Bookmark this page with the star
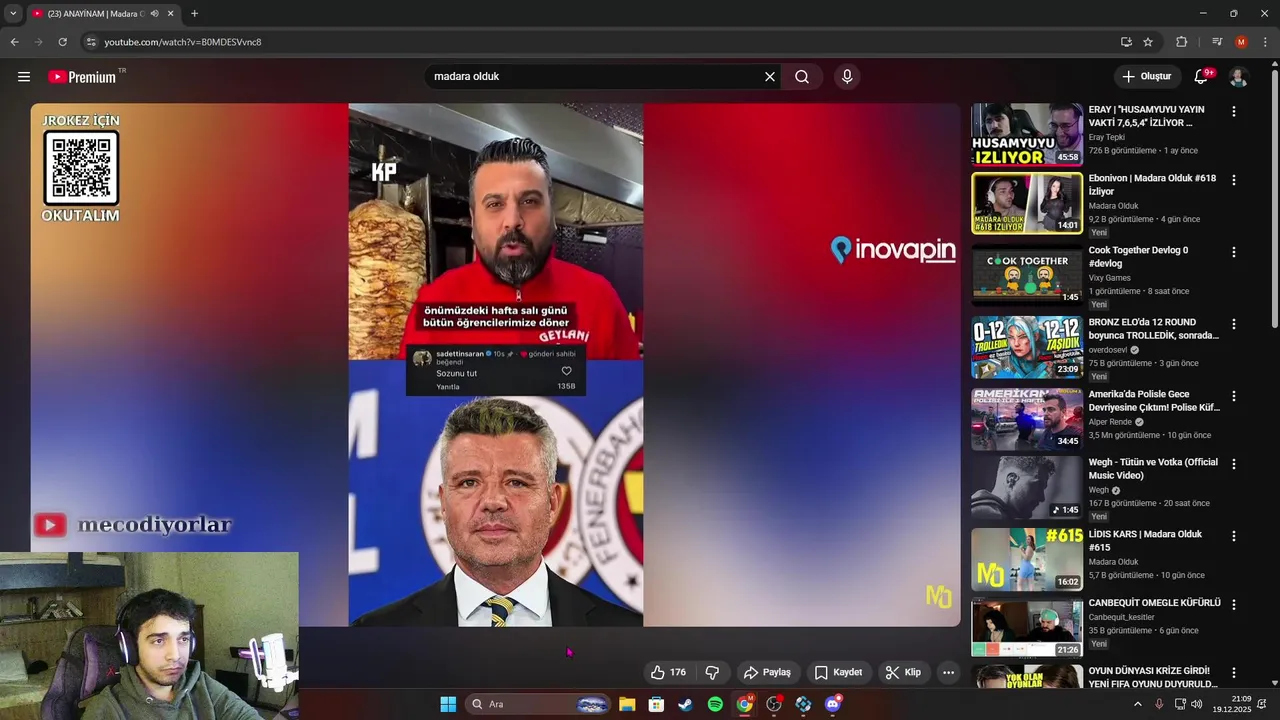 [x=1148, y=42]
